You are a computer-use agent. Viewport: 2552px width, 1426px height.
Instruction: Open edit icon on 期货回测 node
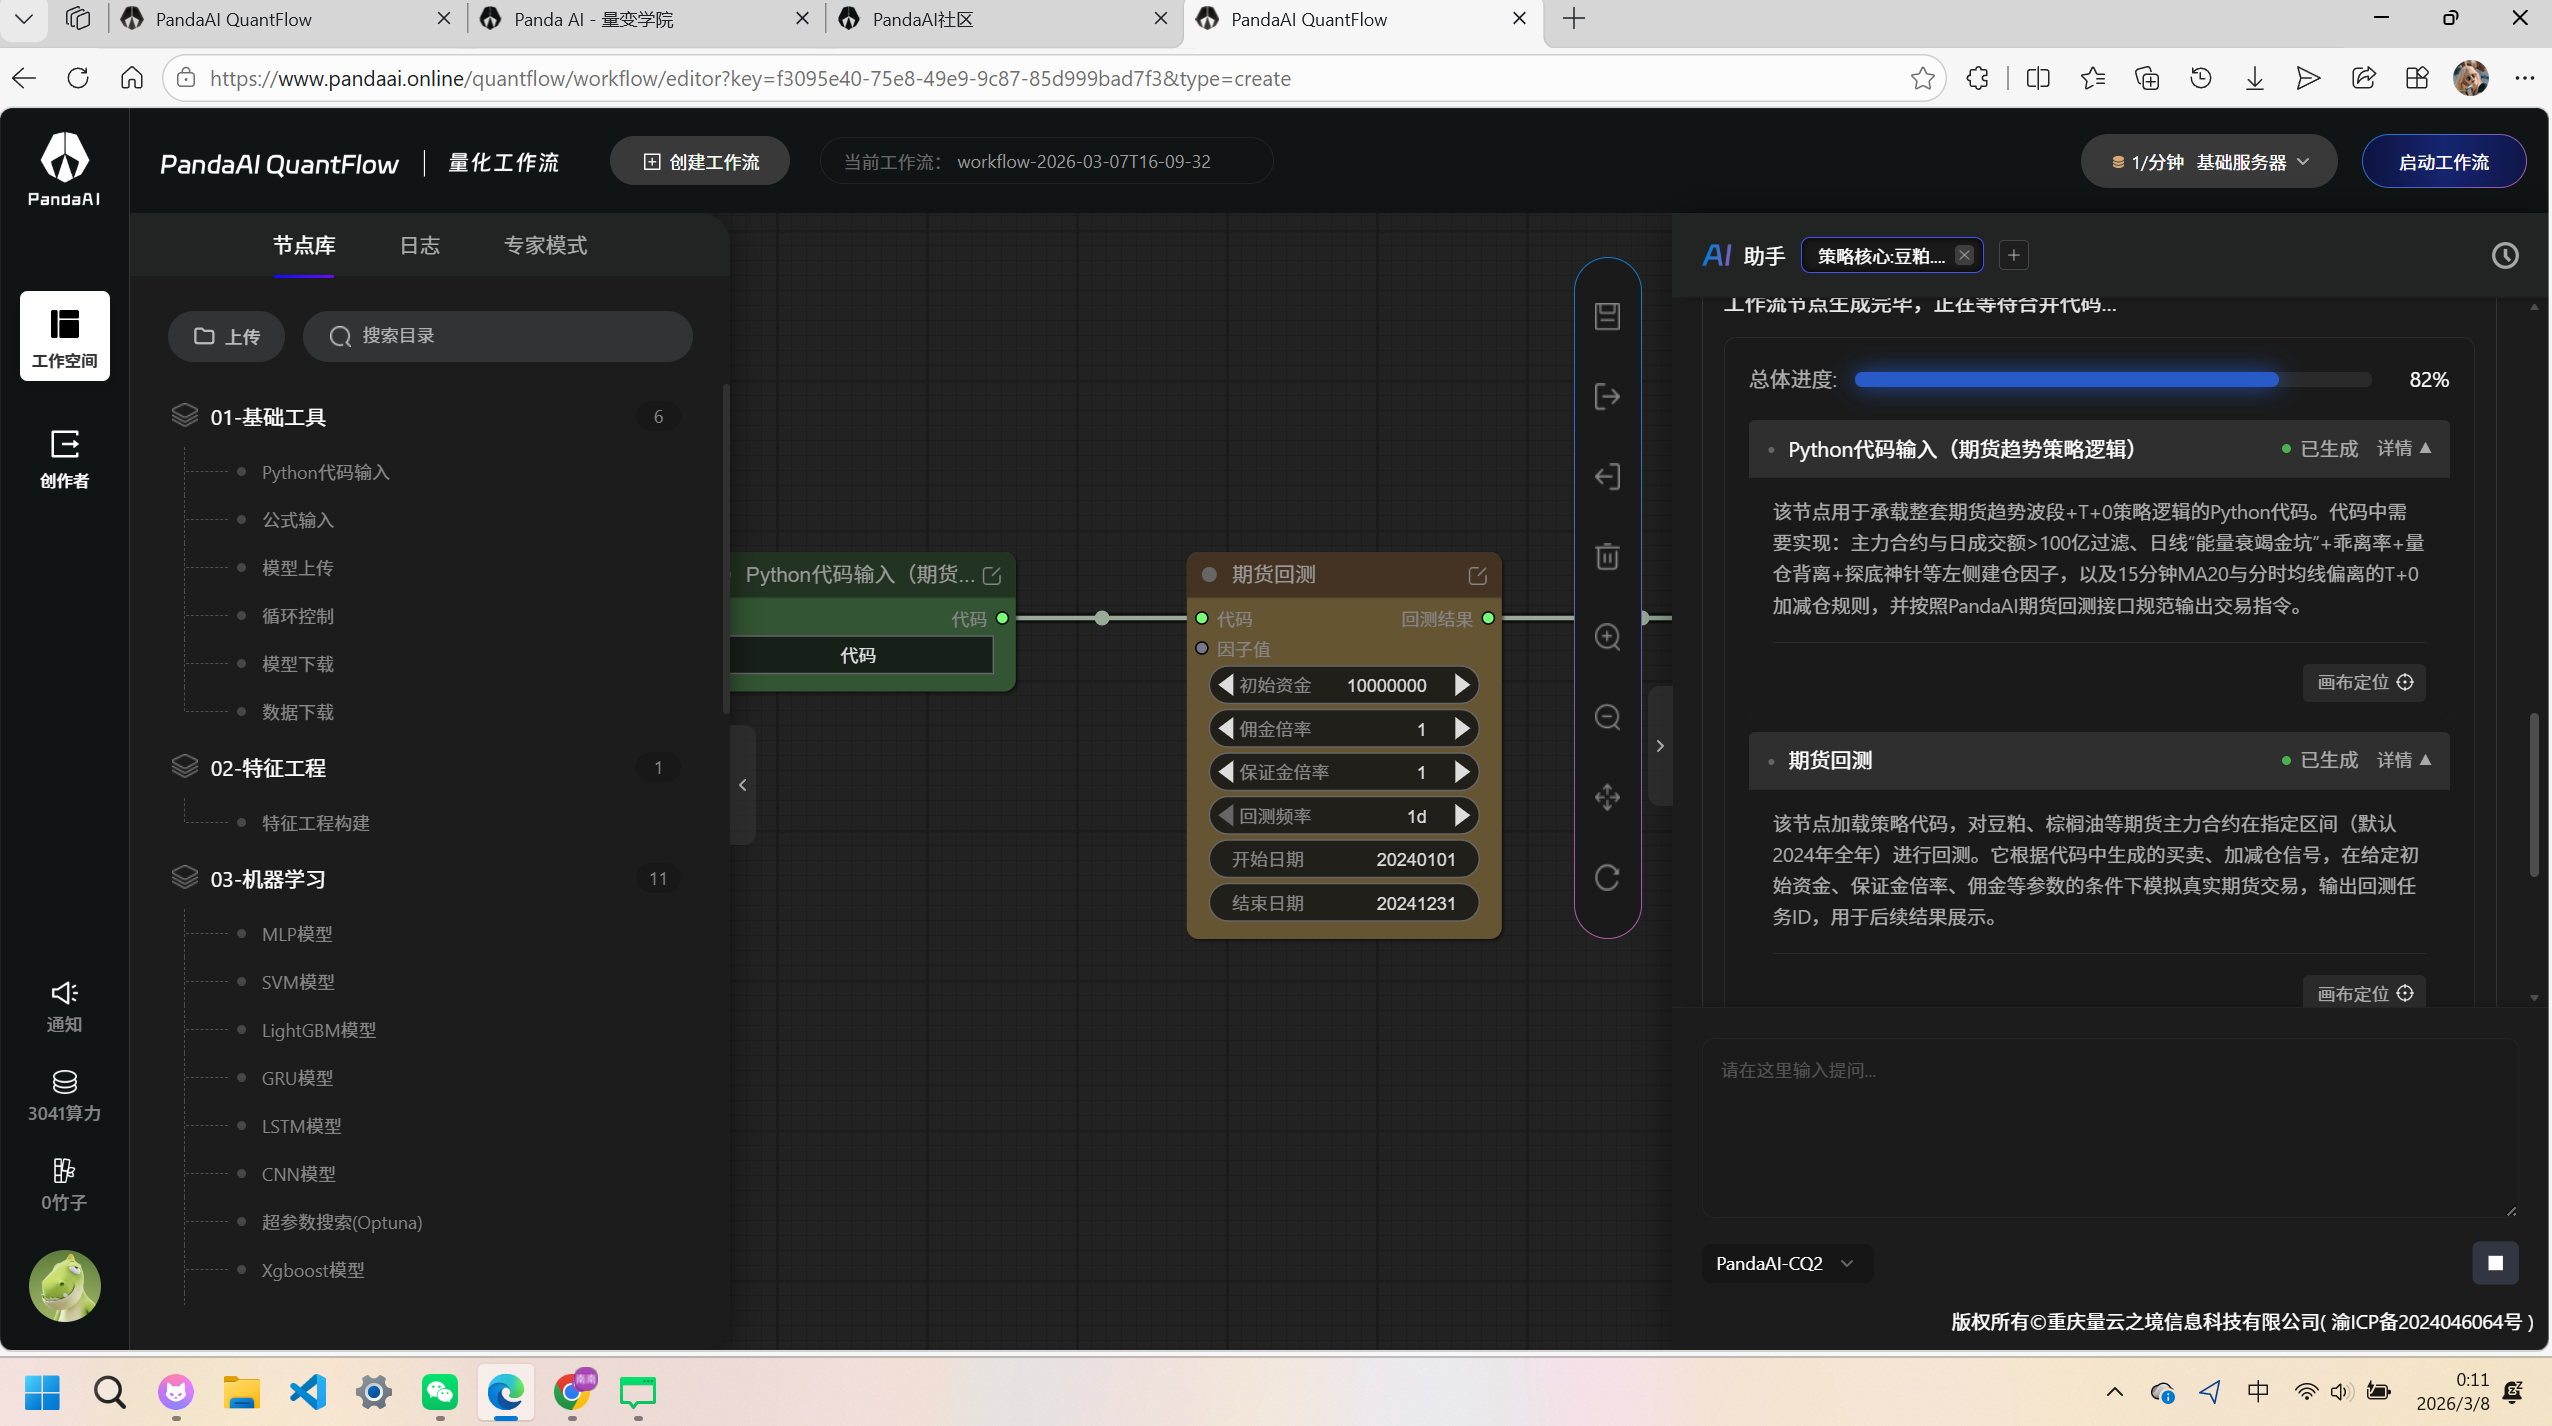1477,575
